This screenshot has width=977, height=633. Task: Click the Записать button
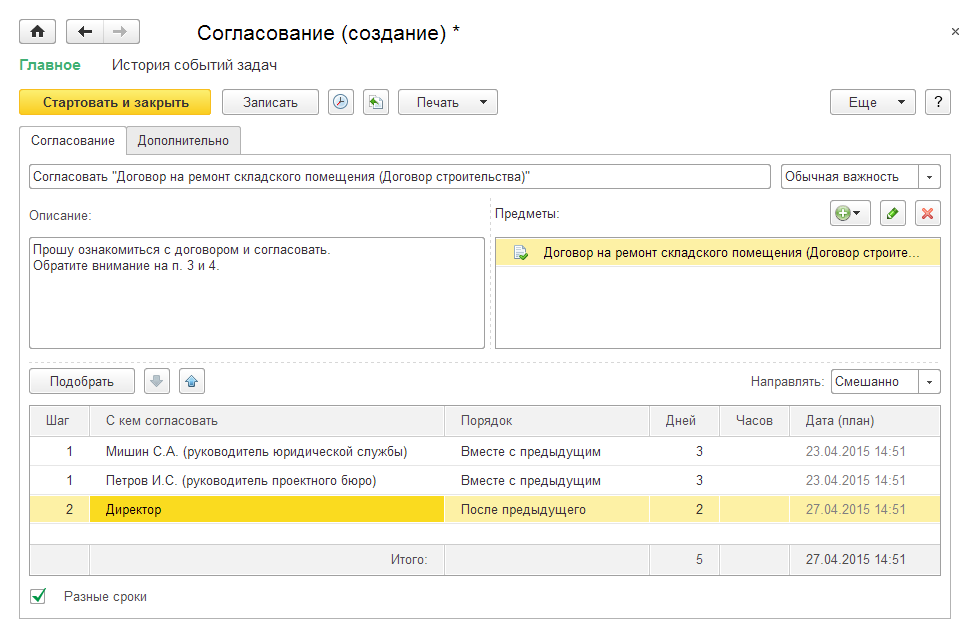(x=270, y=102)
